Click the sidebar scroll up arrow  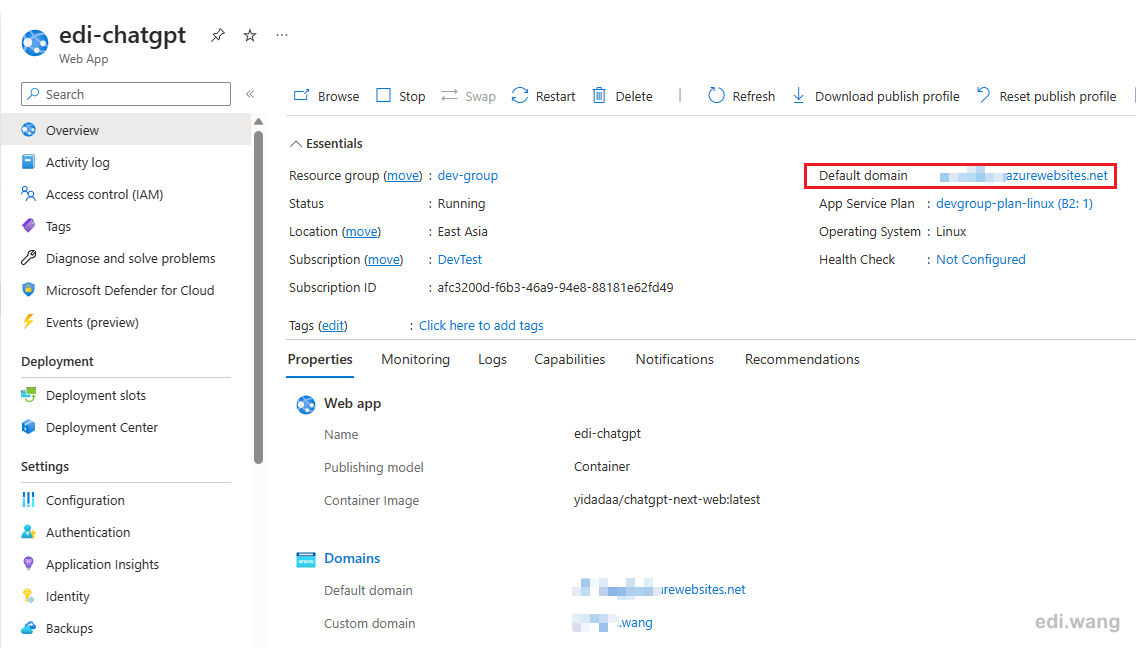259,122
